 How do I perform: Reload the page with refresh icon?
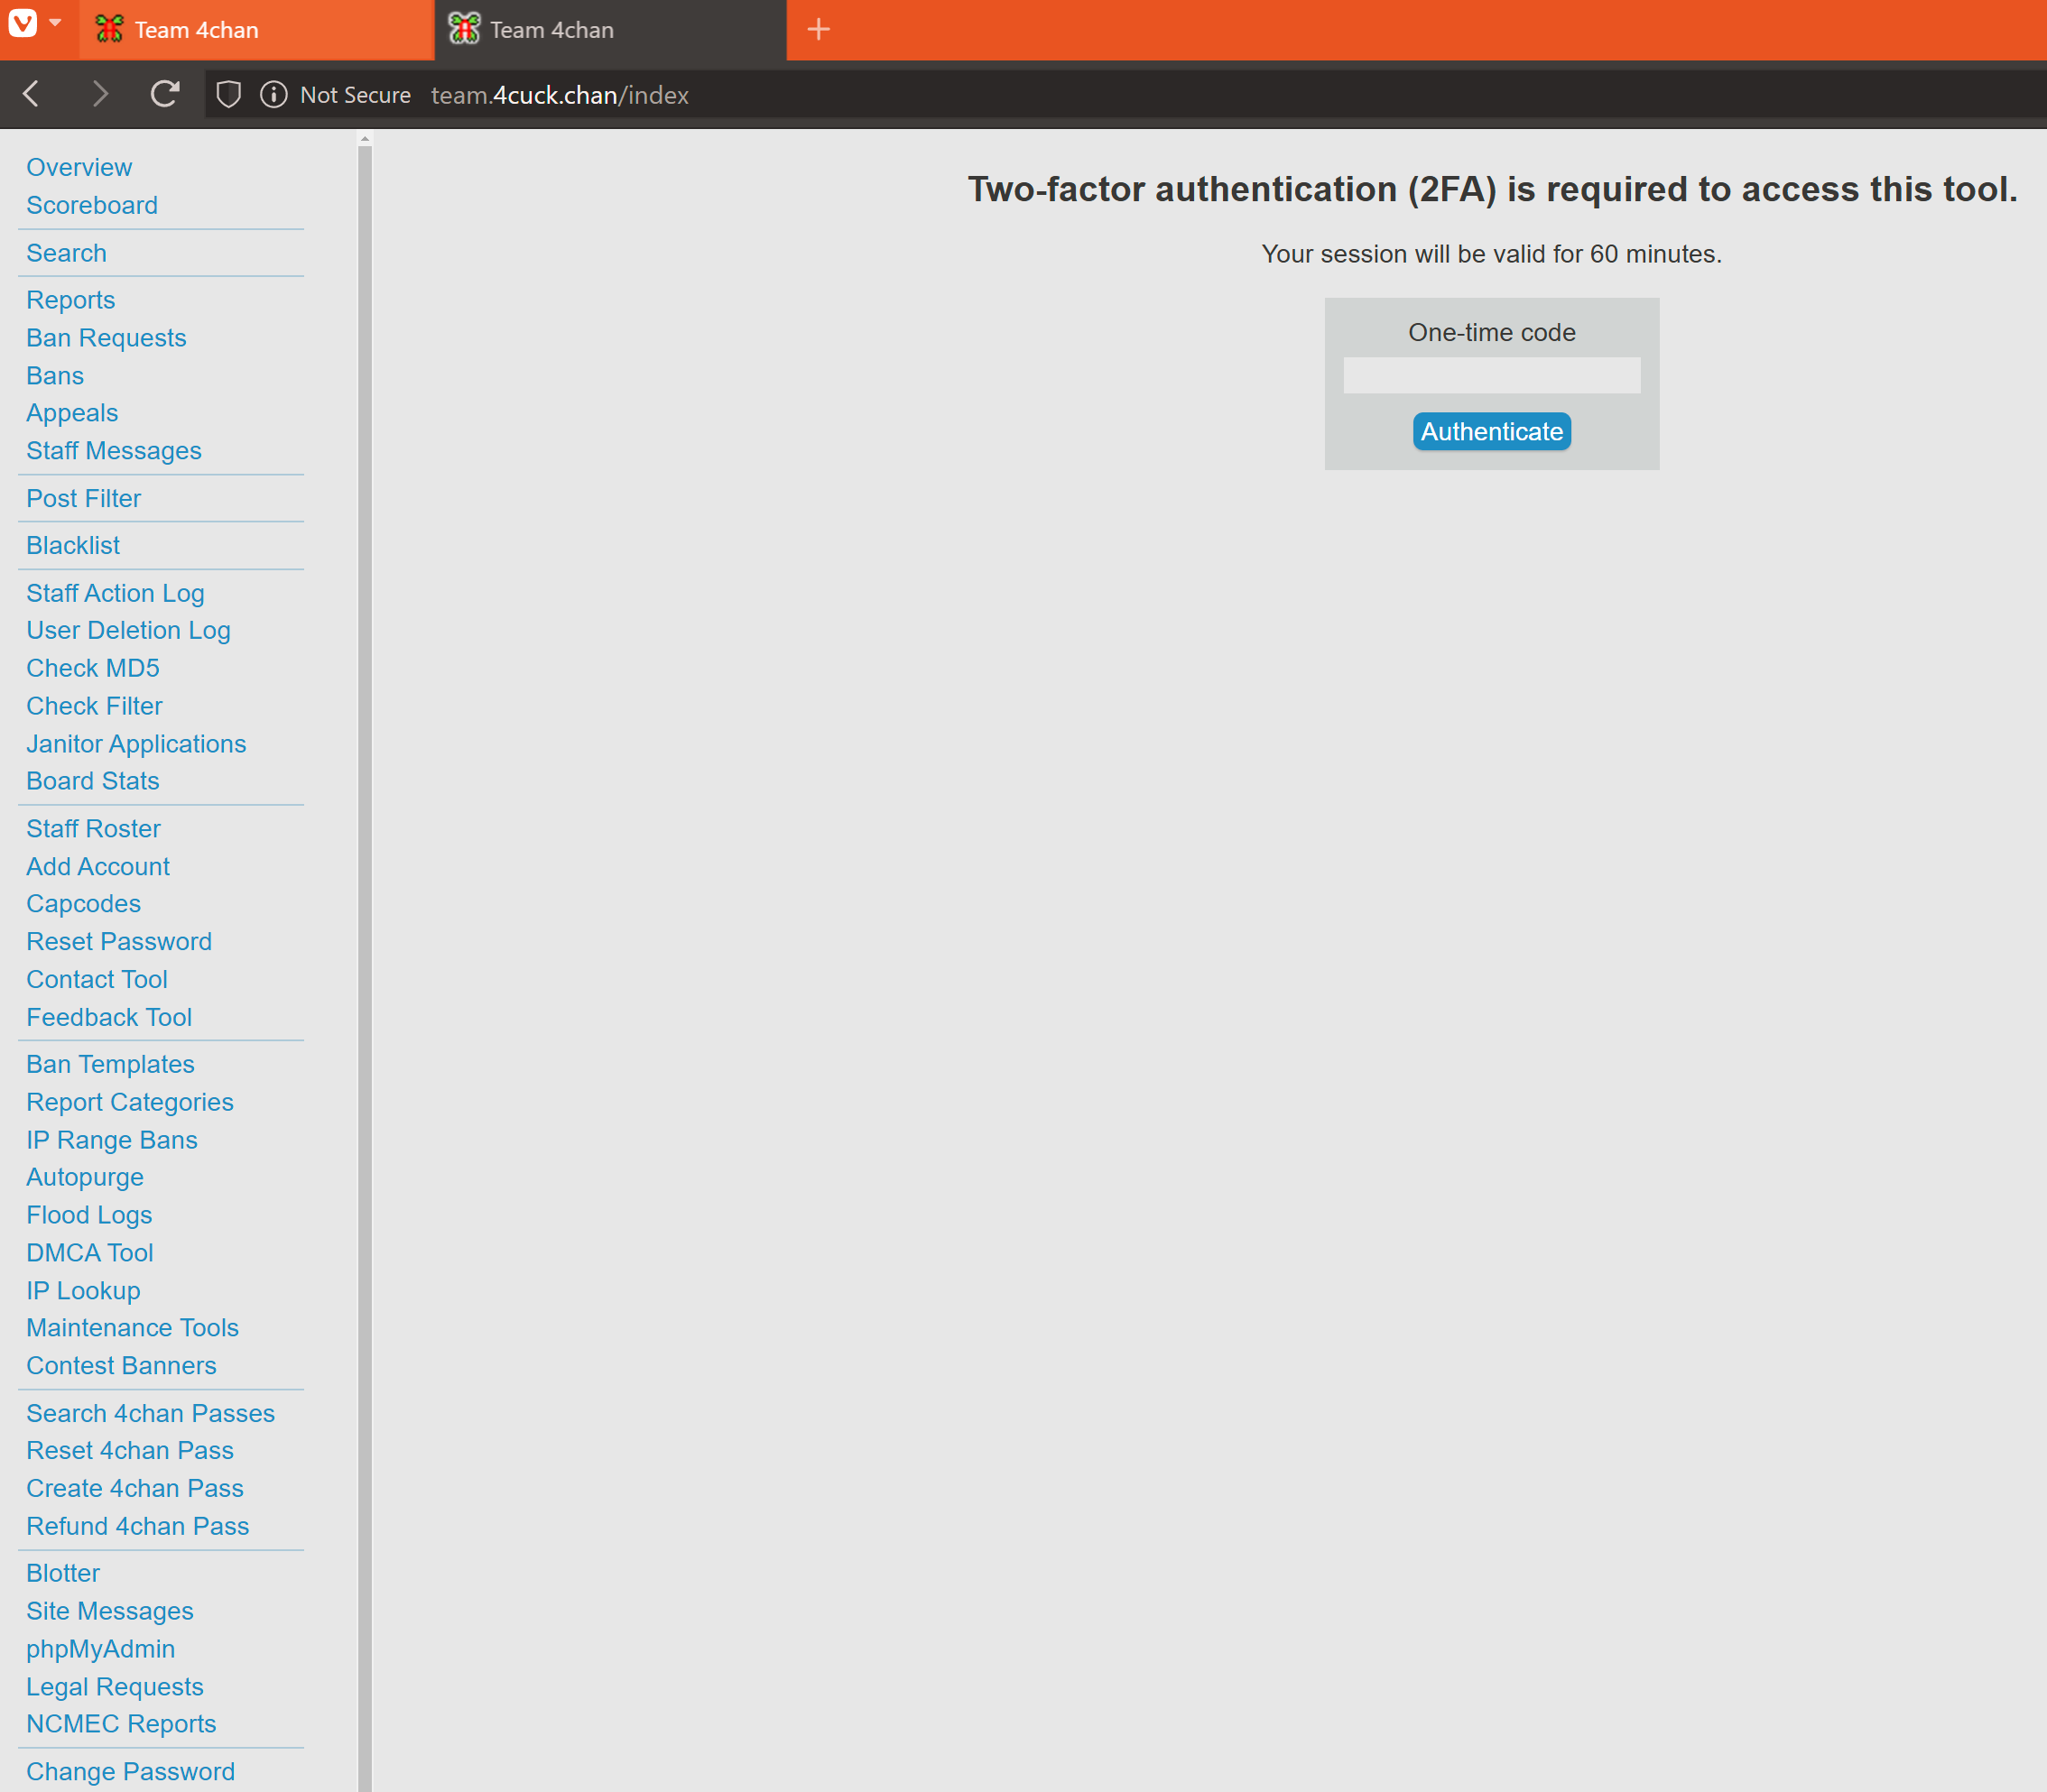(x=165, y=94)
